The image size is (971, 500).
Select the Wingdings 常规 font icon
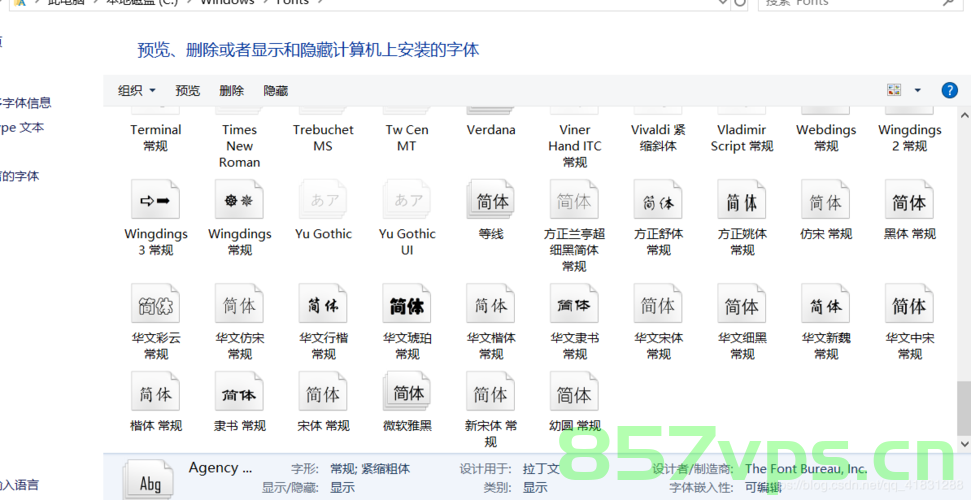pyautogui.click(x=239, y=200)
